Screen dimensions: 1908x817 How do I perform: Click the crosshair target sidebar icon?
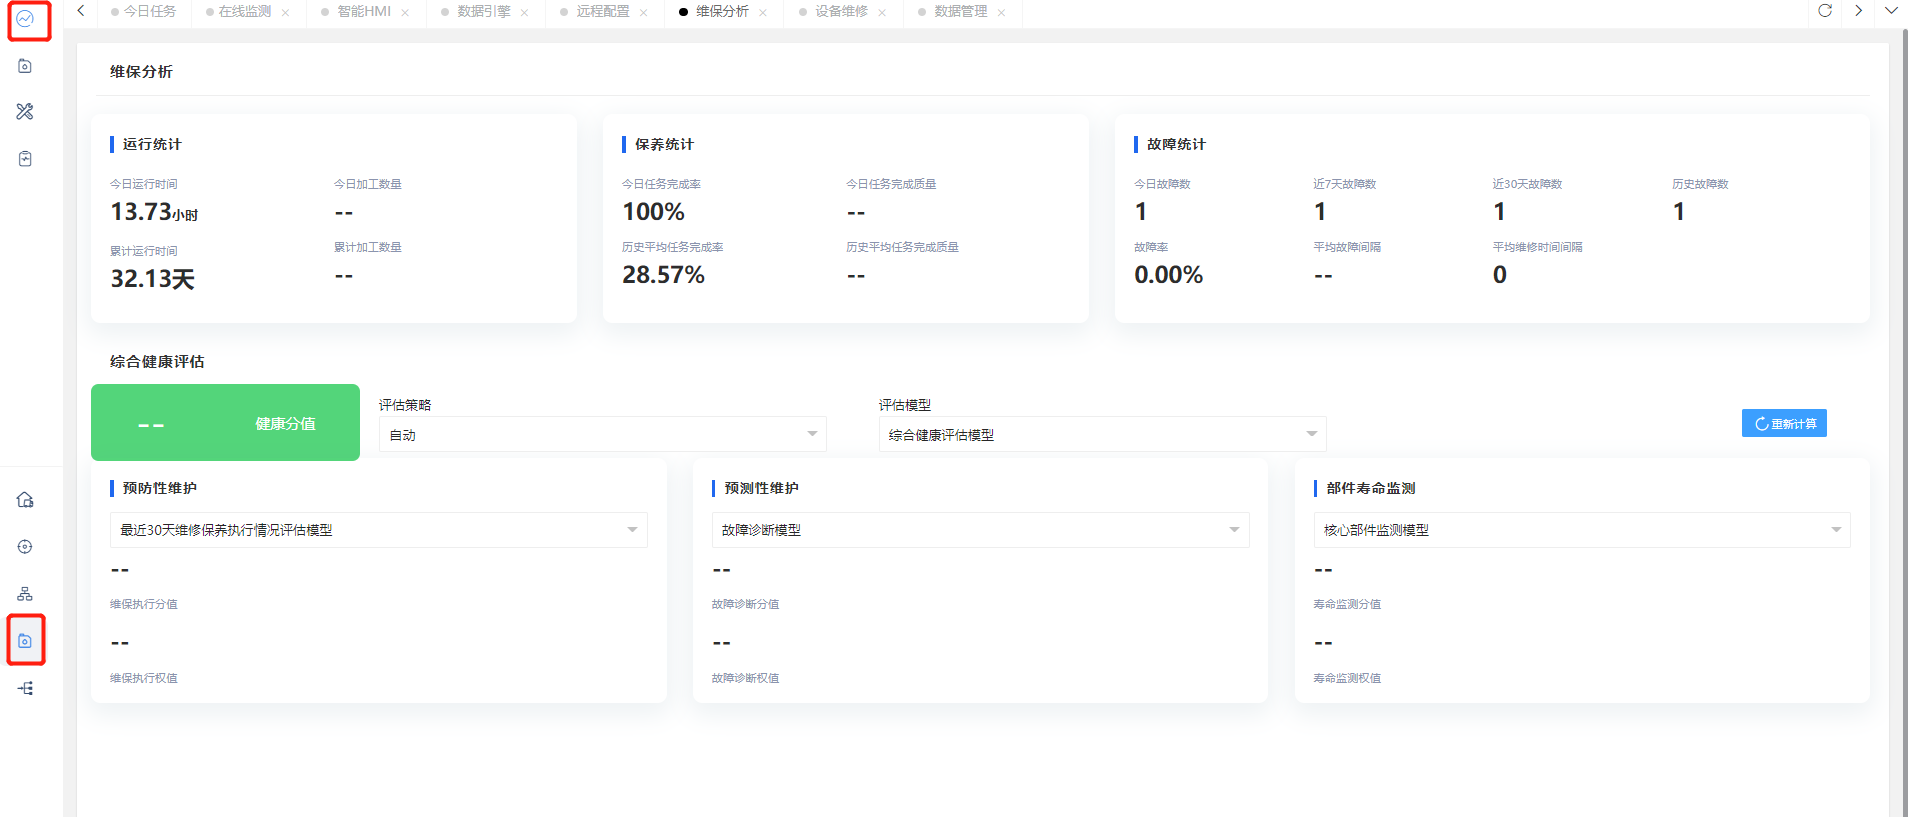pyautogui.click(x=25, y=547)
